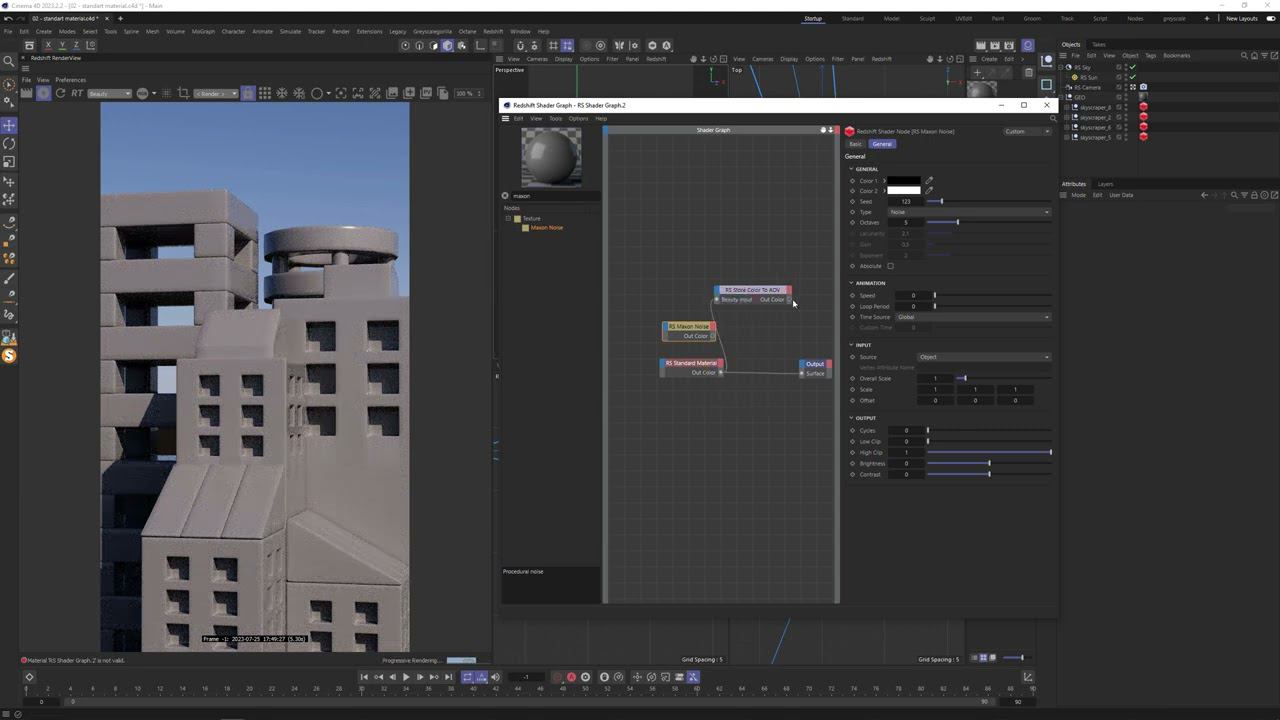Click the search magnifier icon at top left
1280x720 pixels.
coord(9,61)
